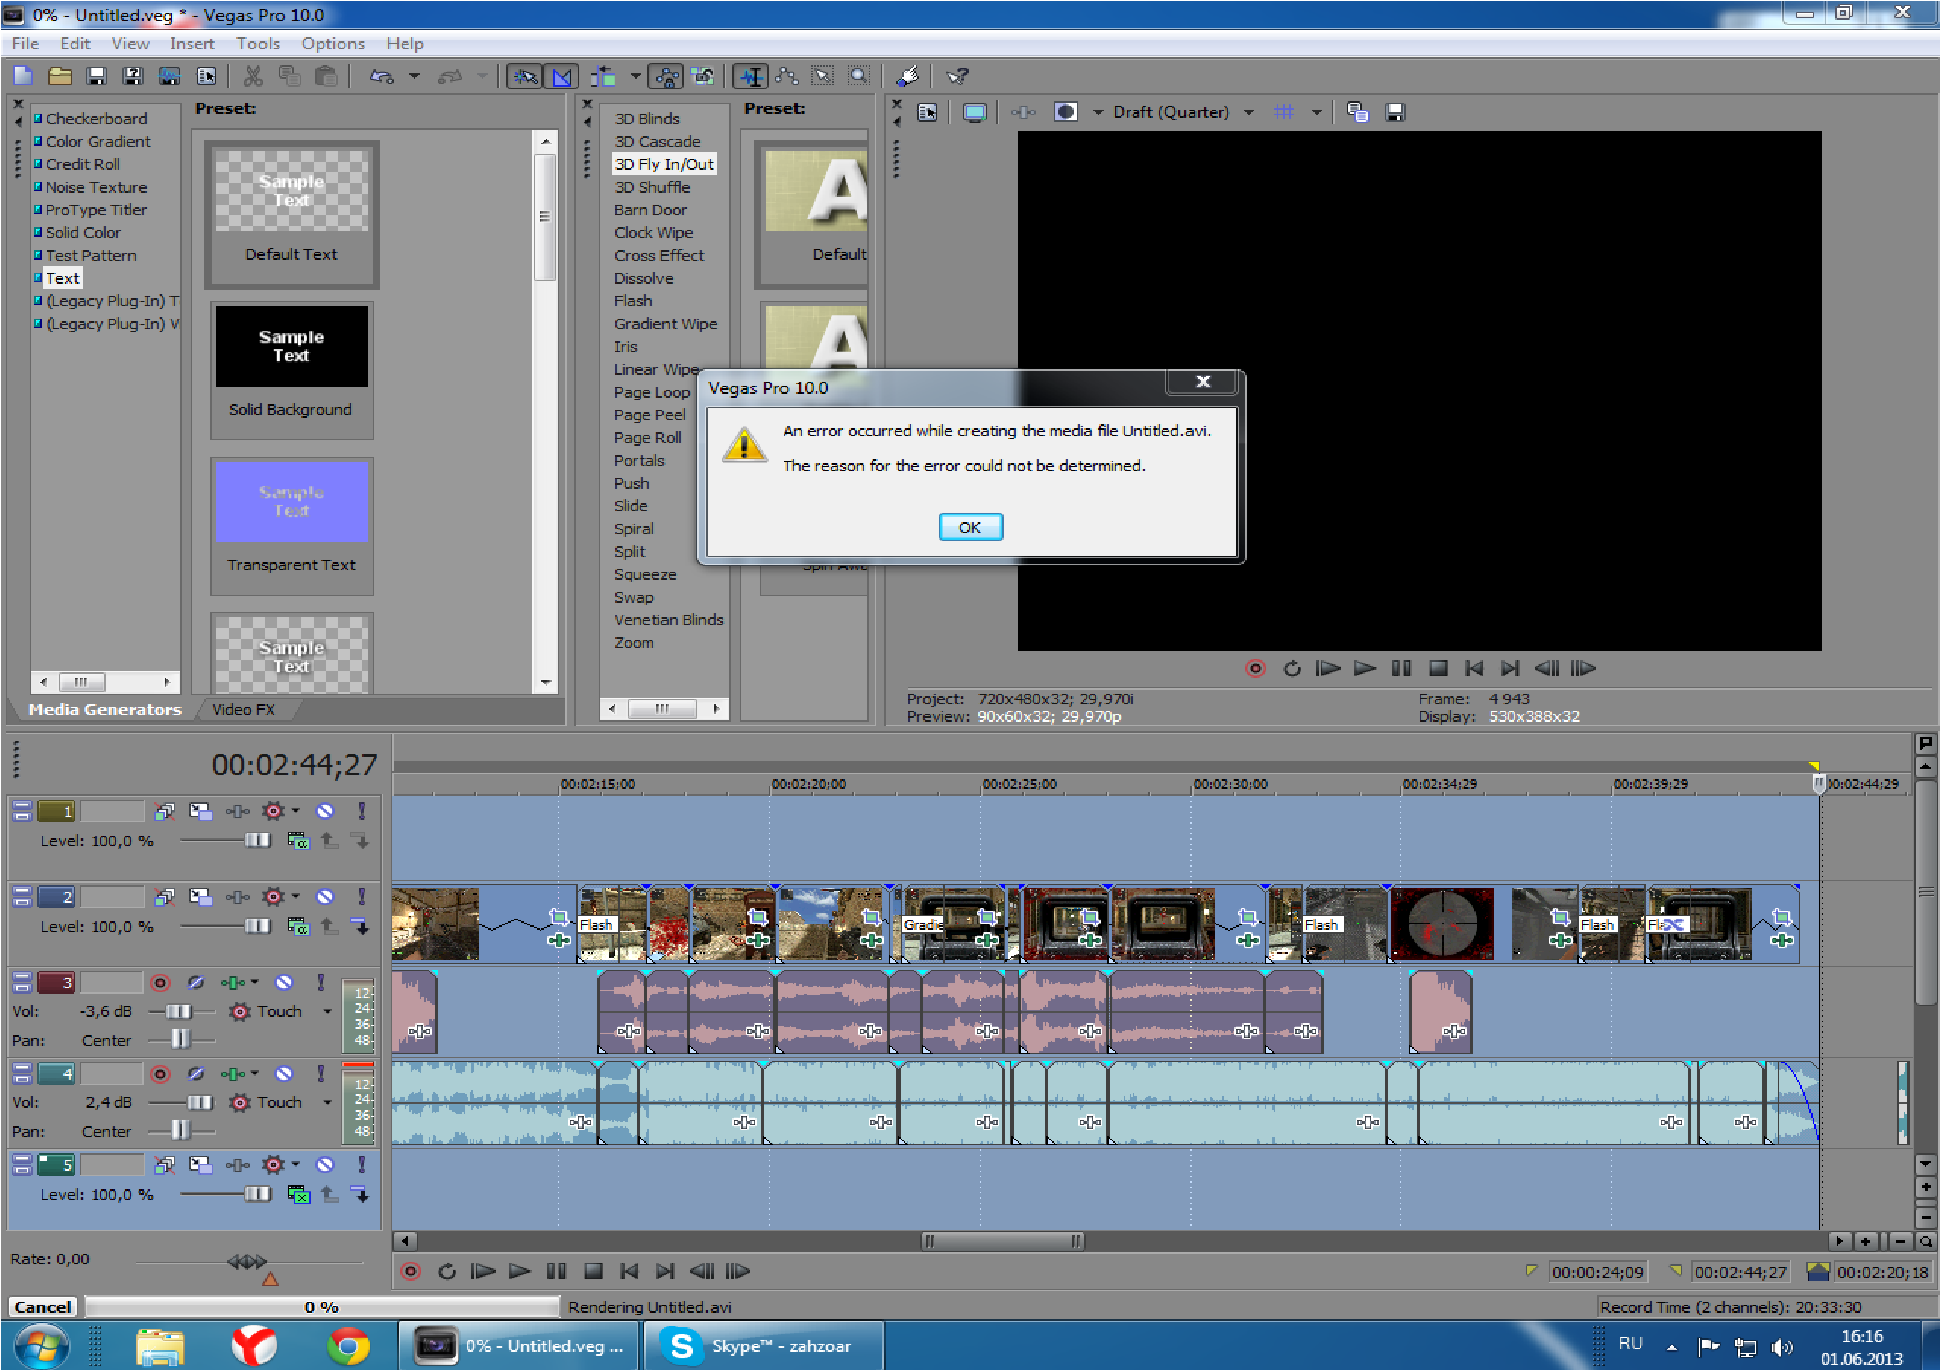Click Copy Snapshot to Clipboard icon
The width and height of the screenshot is (1940, 1370).
coord(1357,112)
